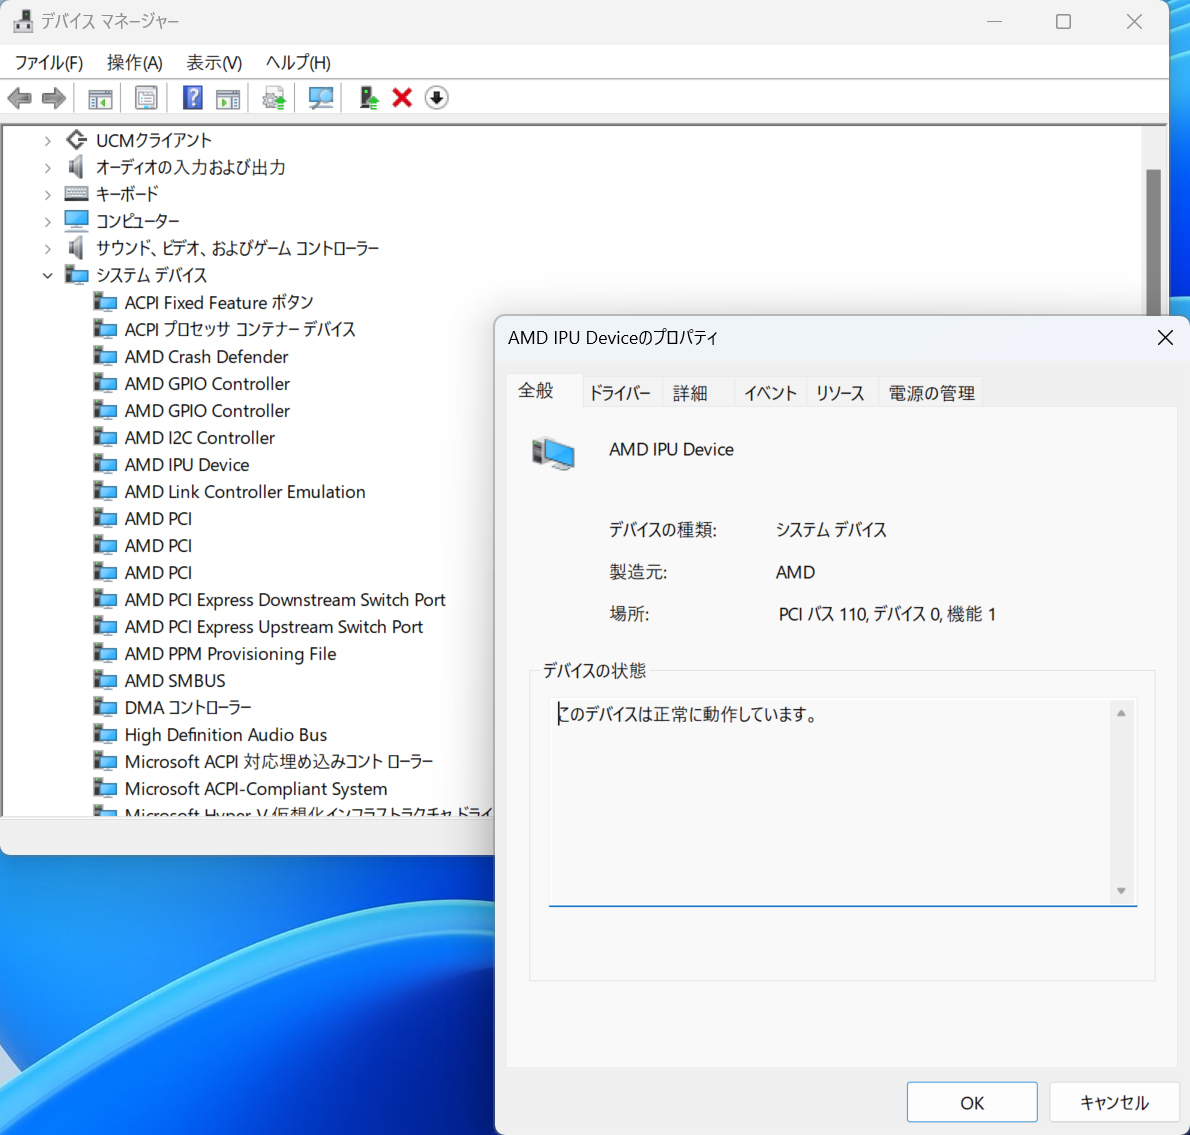1190x1135 pixels.
Task: Click the キャンセル button
Action: [x=1113, y=1102]
